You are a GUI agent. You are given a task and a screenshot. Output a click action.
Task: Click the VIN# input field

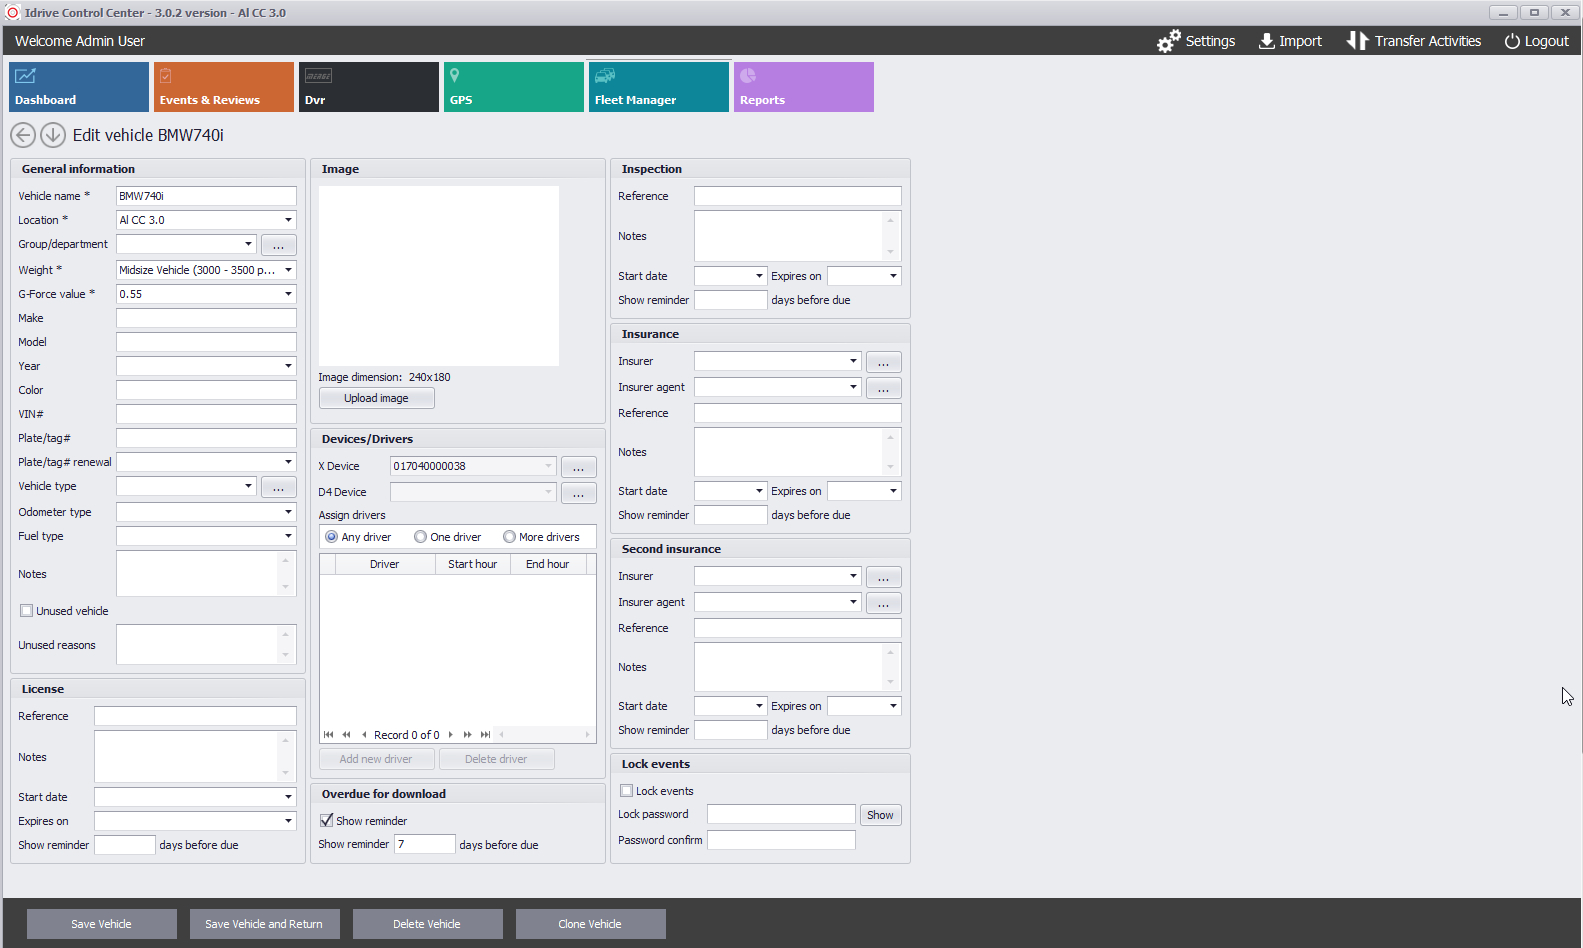point(206,414)
